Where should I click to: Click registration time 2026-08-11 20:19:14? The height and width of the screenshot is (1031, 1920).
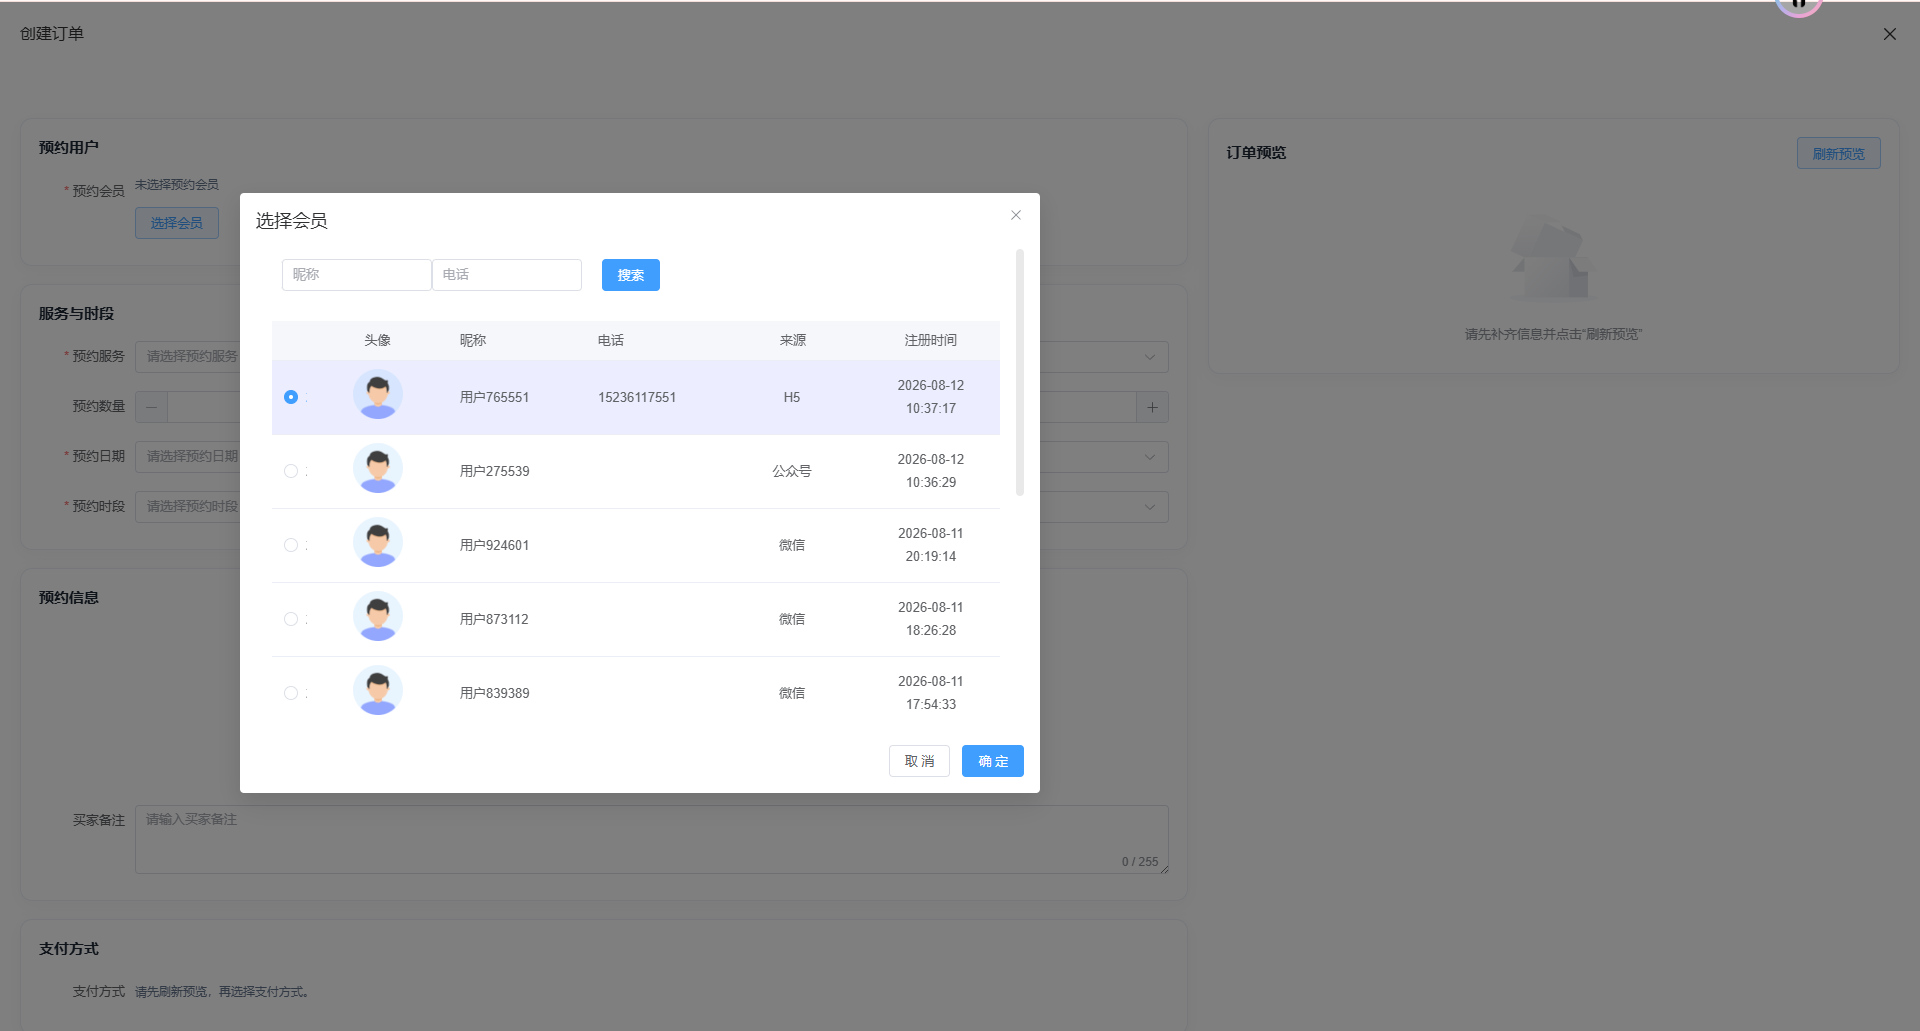931,545
